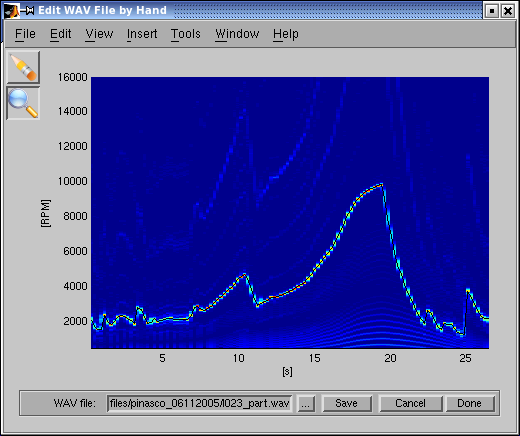Open the Help menu
The width and height of the screenshot is (520, 436).
[x=286, y=34]
